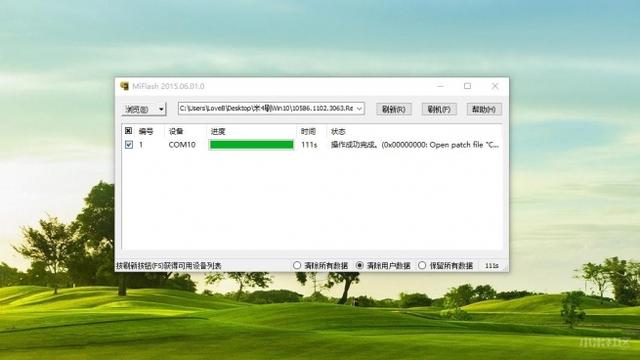Screen dimensions: 640x360
Task: Click the device number 1 cell
Action: point(141,144)
